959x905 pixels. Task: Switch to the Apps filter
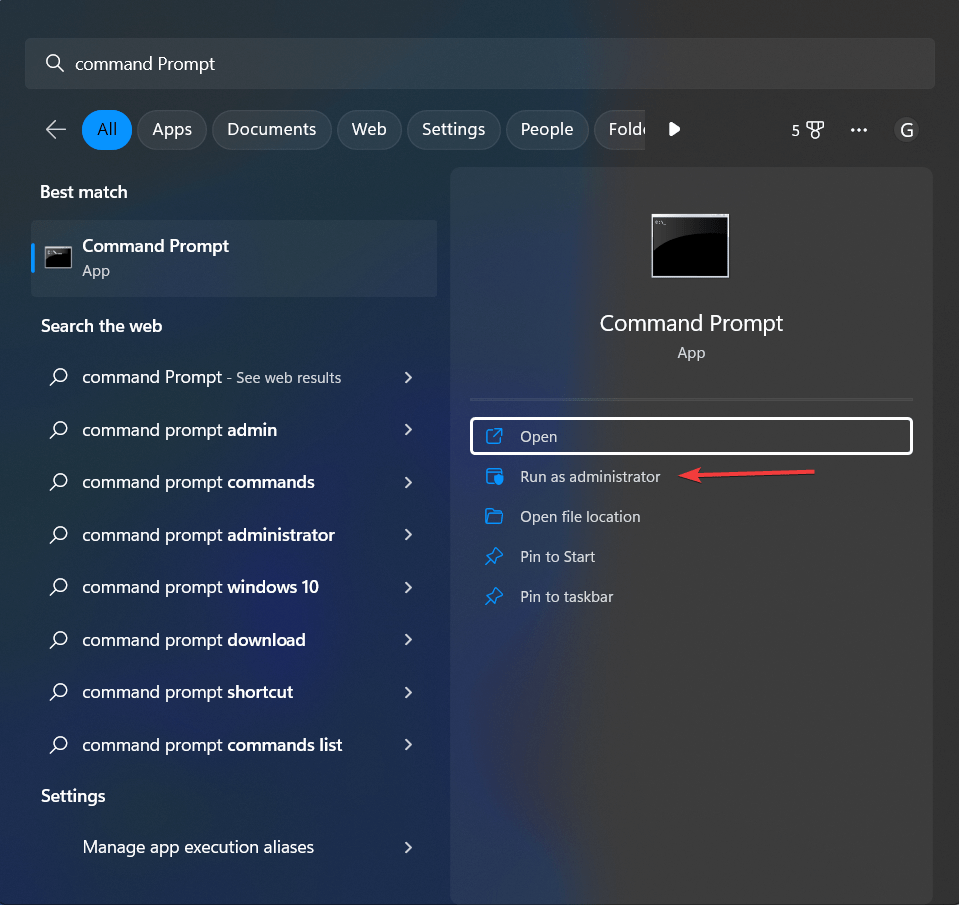[171, 129]
